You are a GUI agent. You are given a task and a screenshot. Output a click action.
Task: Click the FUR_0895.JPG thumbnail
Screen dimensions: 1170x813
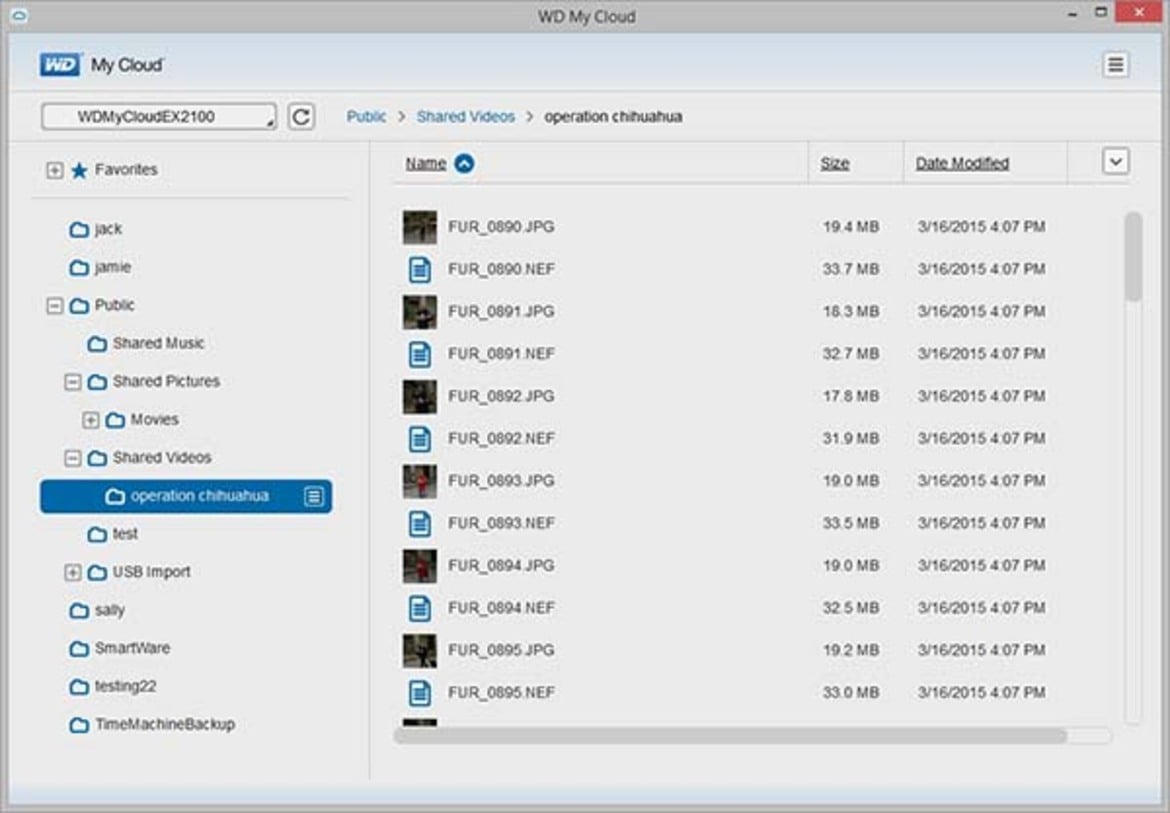coord(420,651)
